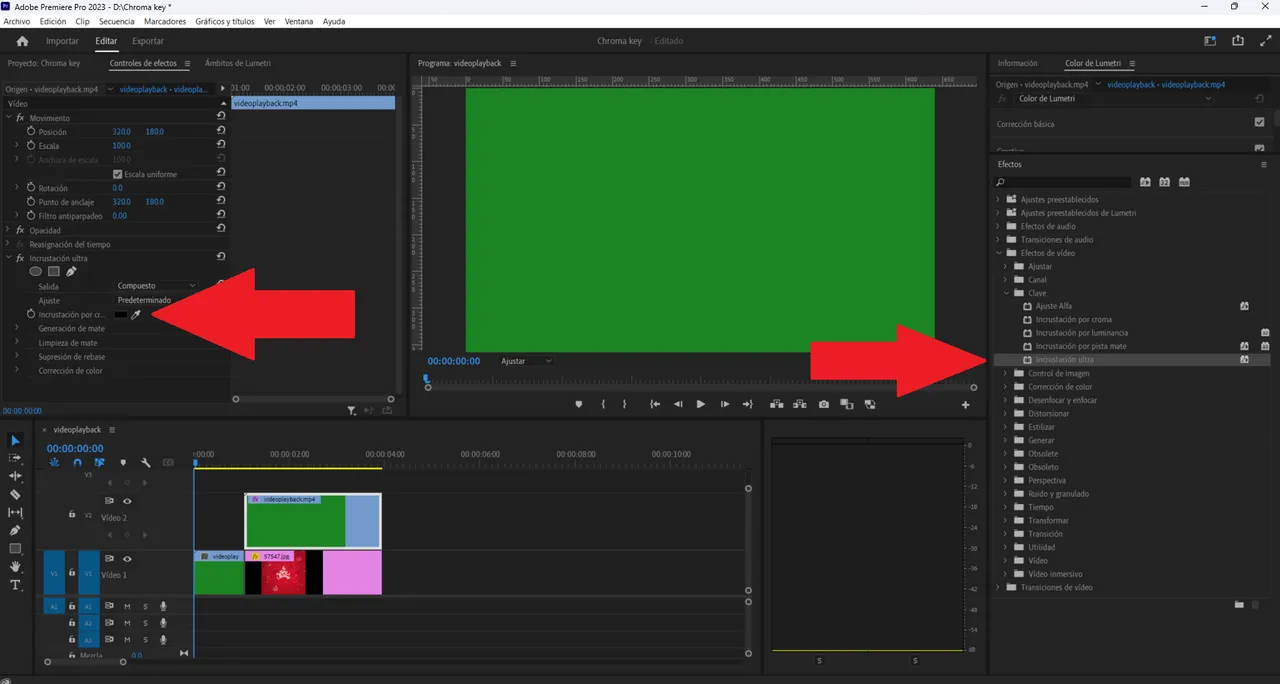The height and width of the screenshot is (684, 1280).
Task: Create new custom bin in Effects panel
Action: (x=1239, y=604)
